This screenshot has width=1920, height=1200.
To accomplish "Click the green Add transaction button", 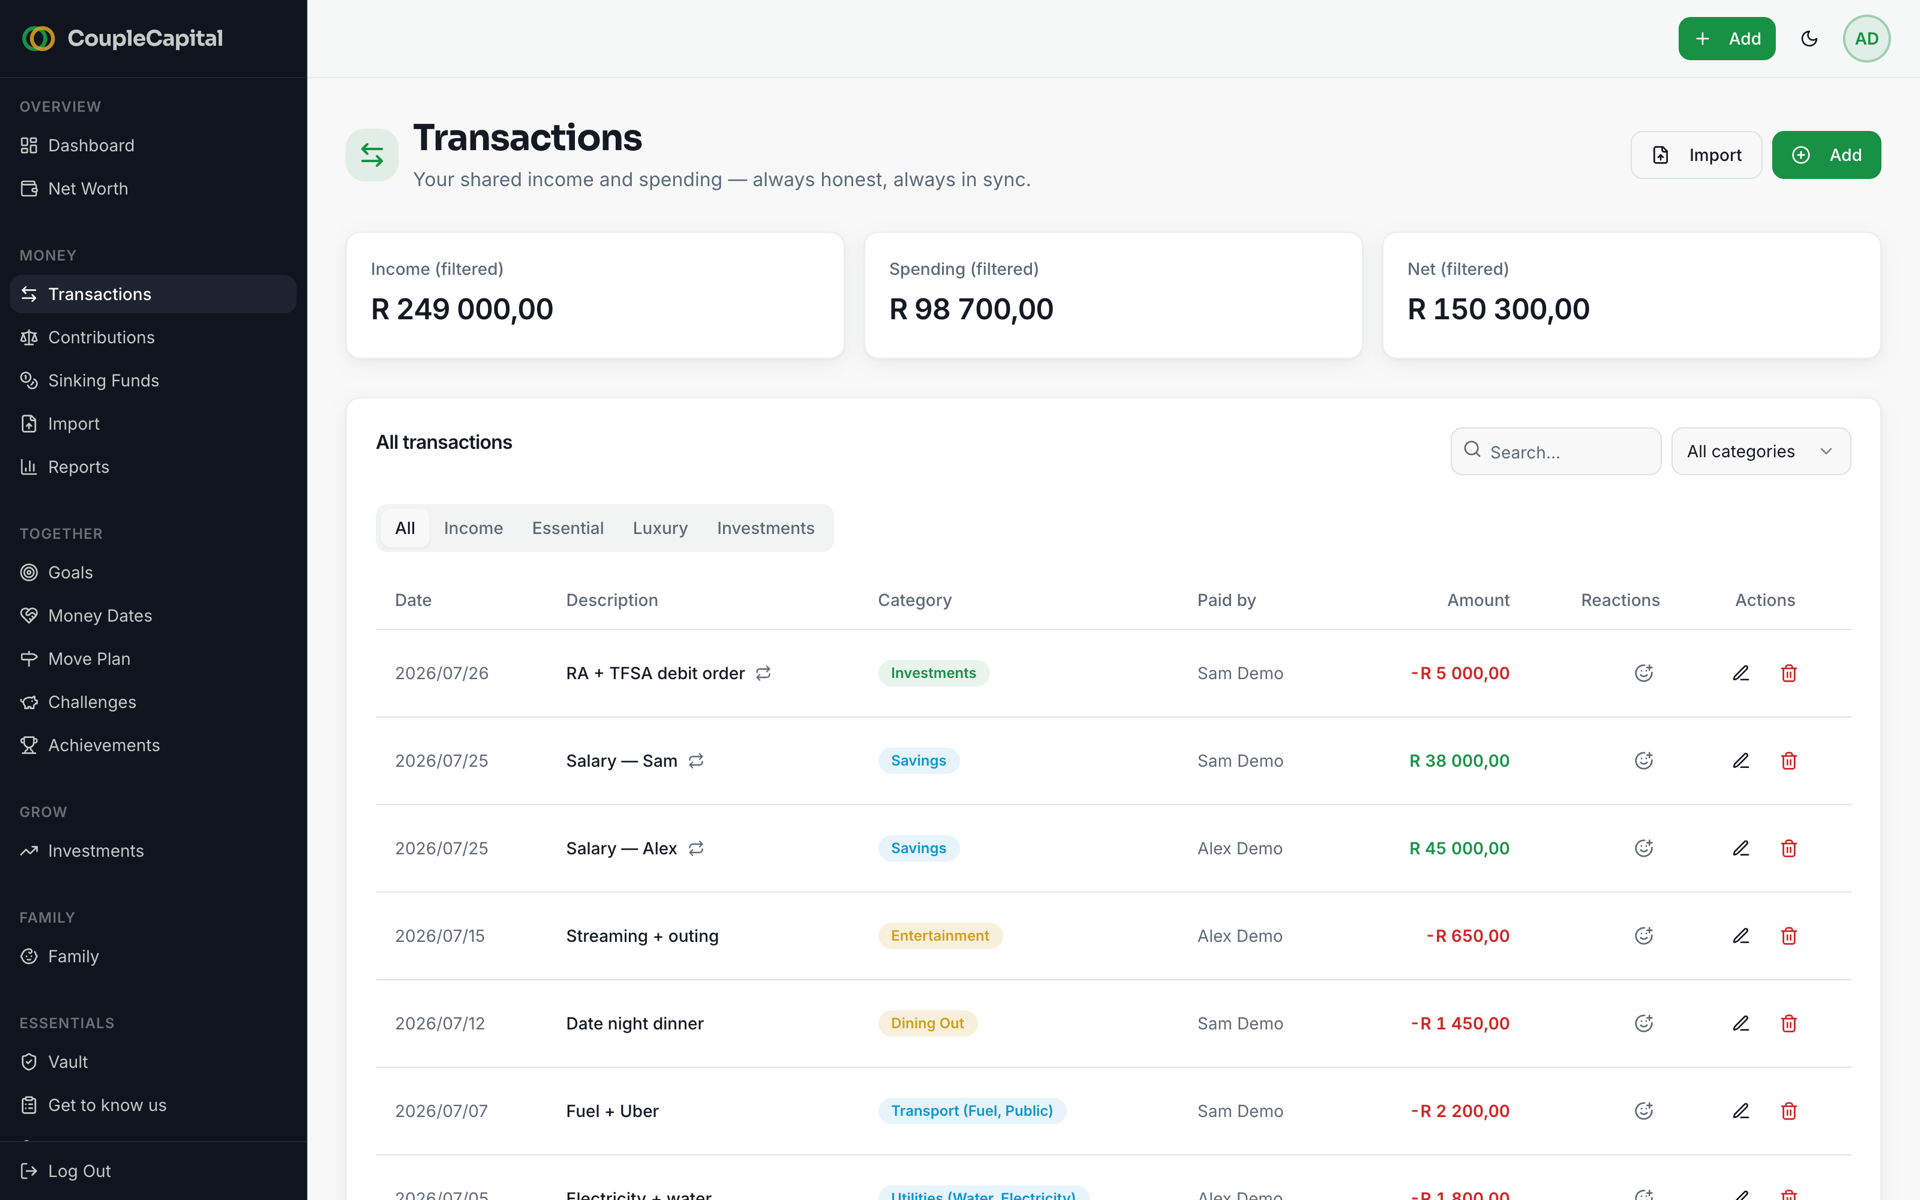I will [1826, 155].
